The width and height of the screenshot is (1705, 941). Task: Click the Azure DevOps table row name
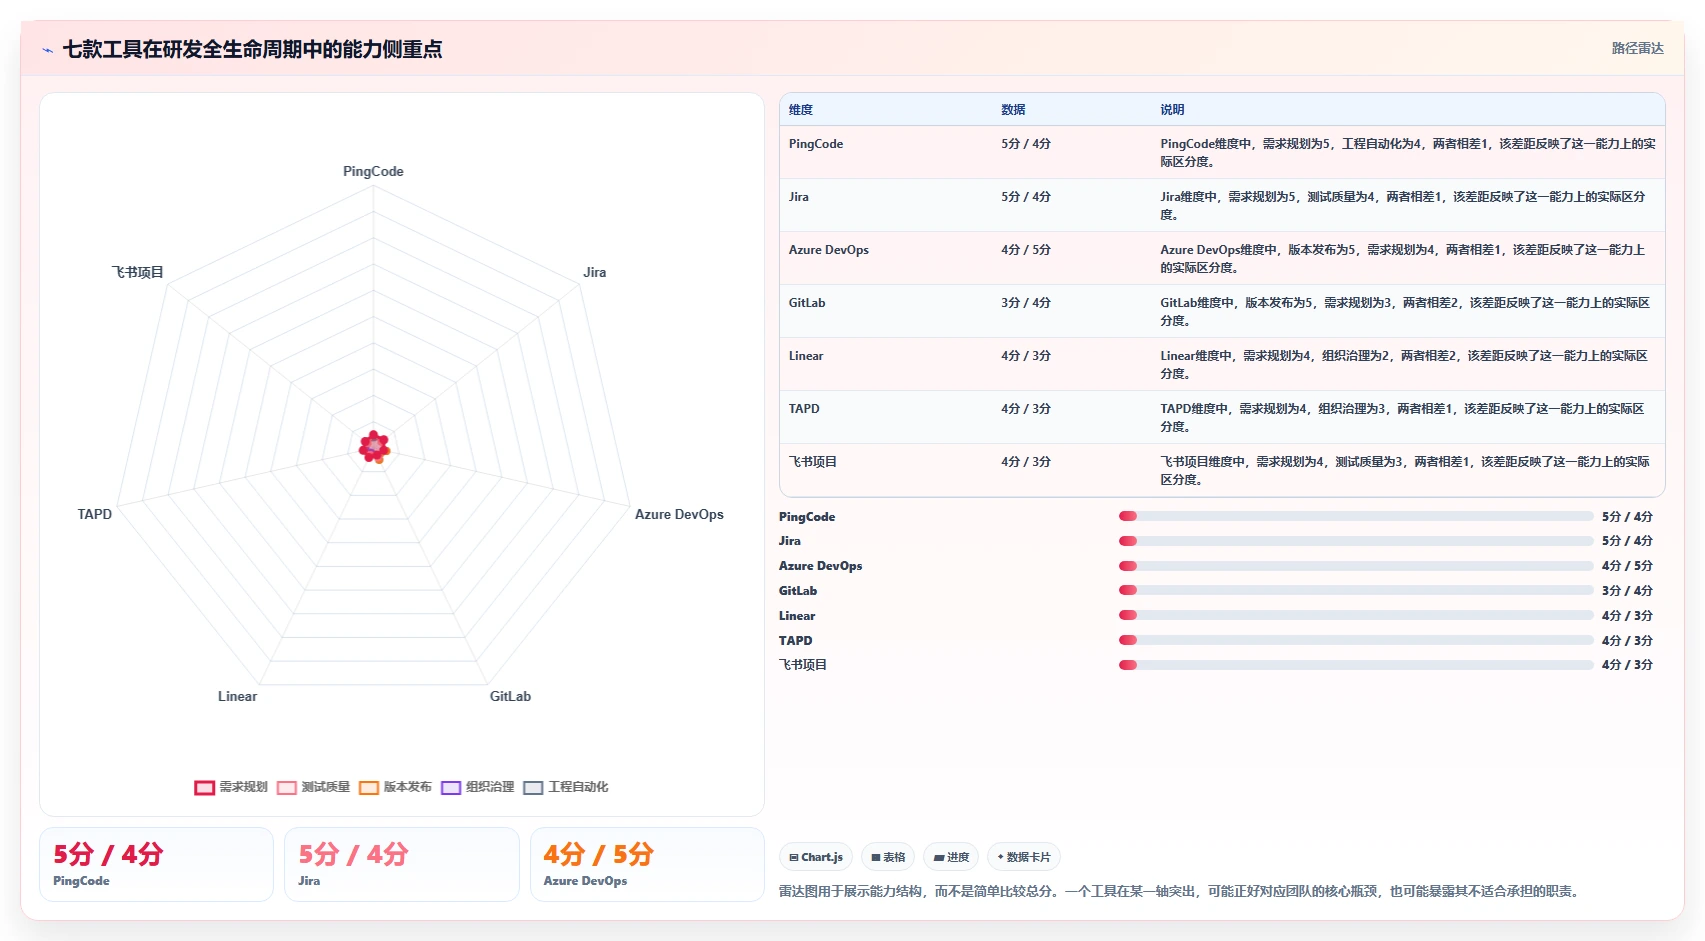click(x=829, y=250)
